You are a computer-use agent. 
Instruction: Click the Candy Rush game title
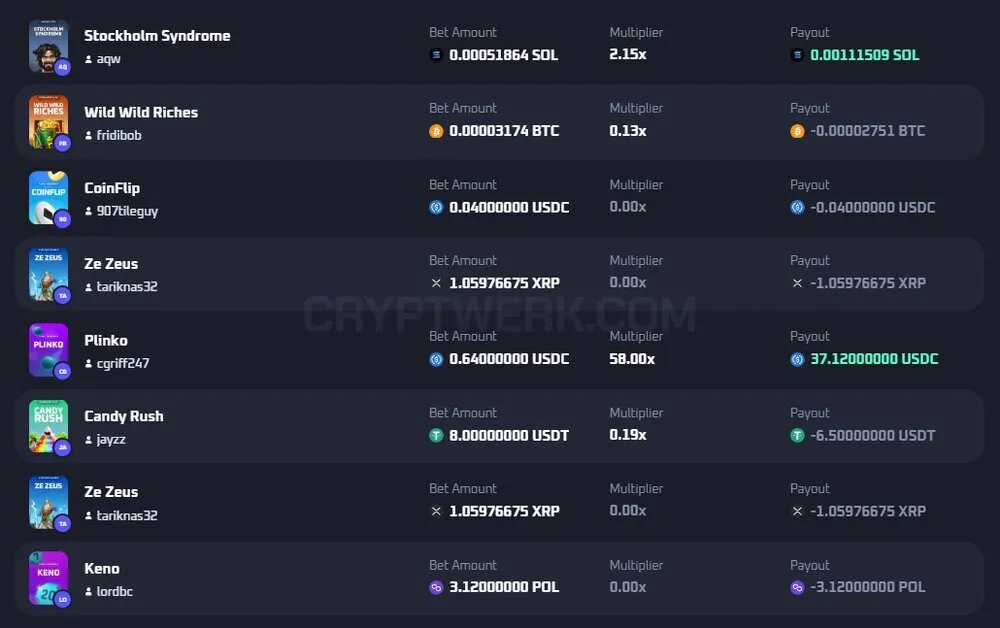(124, 416)
